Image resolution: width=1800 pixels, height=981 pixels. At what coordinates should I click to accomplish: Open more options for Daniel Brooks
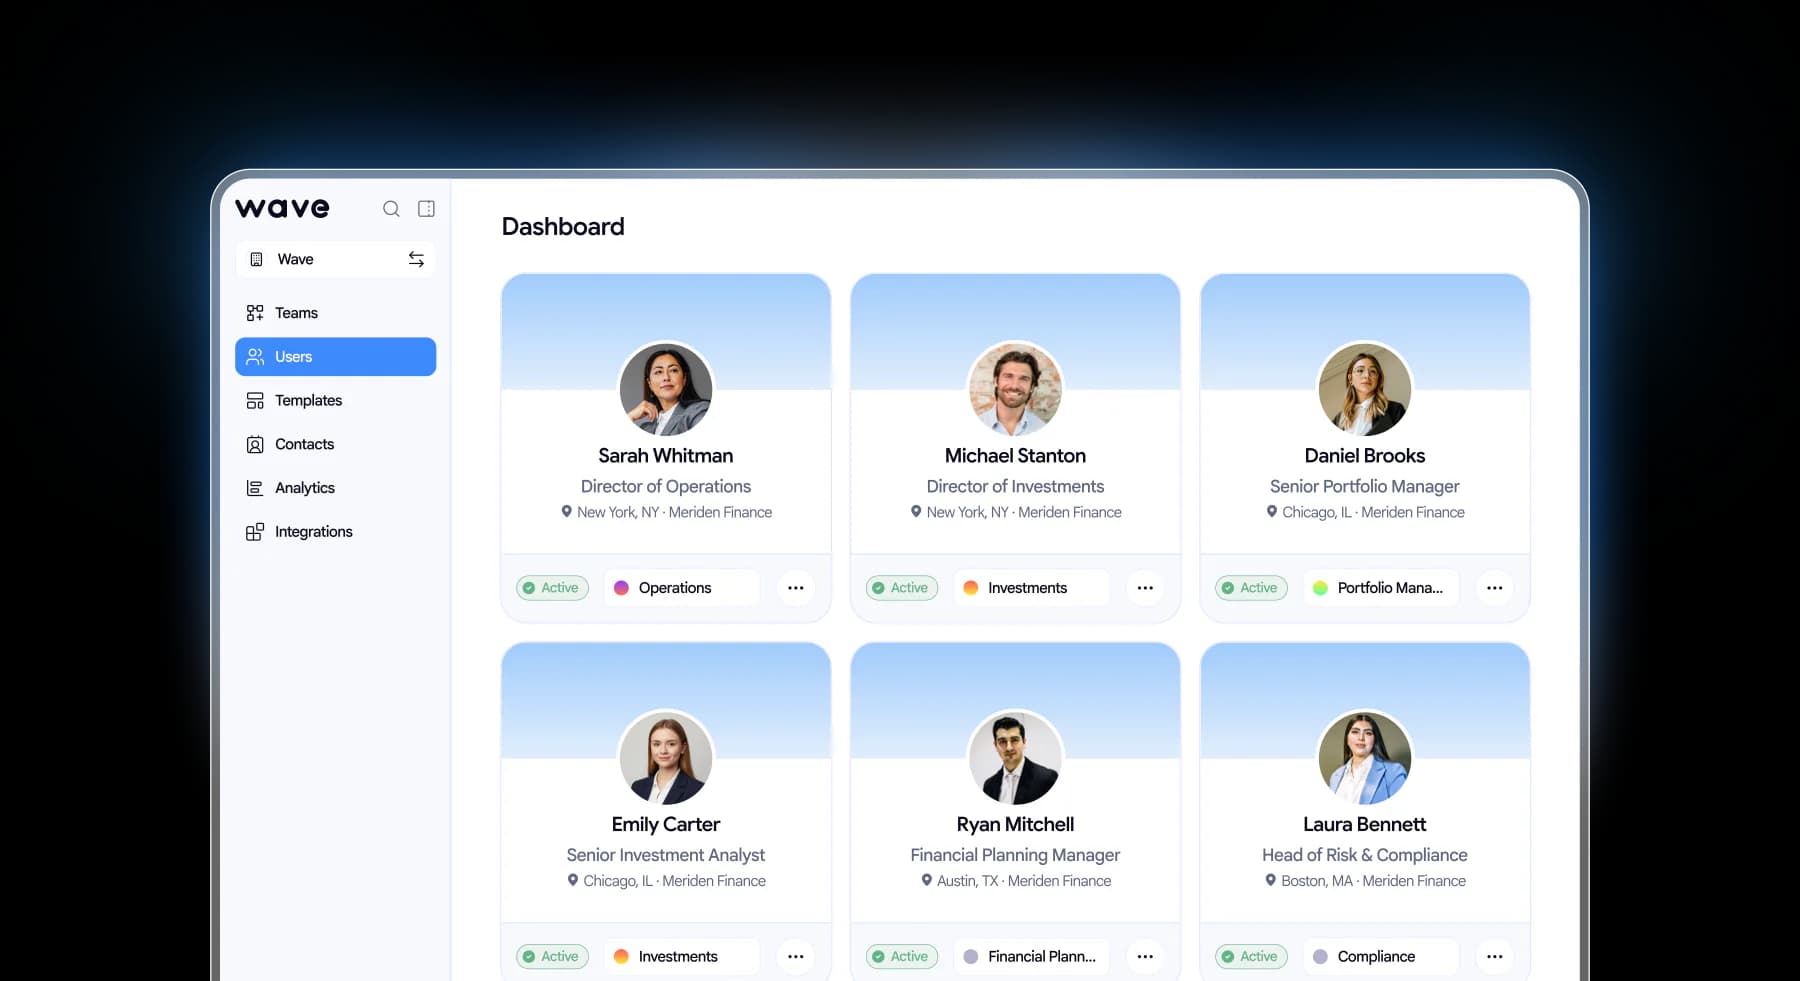point(1494,588)
